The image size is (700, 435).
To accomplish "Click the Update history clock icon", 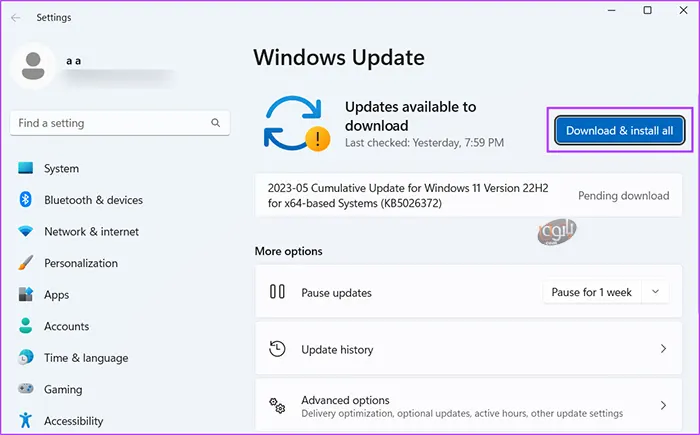I will (277, 349).
